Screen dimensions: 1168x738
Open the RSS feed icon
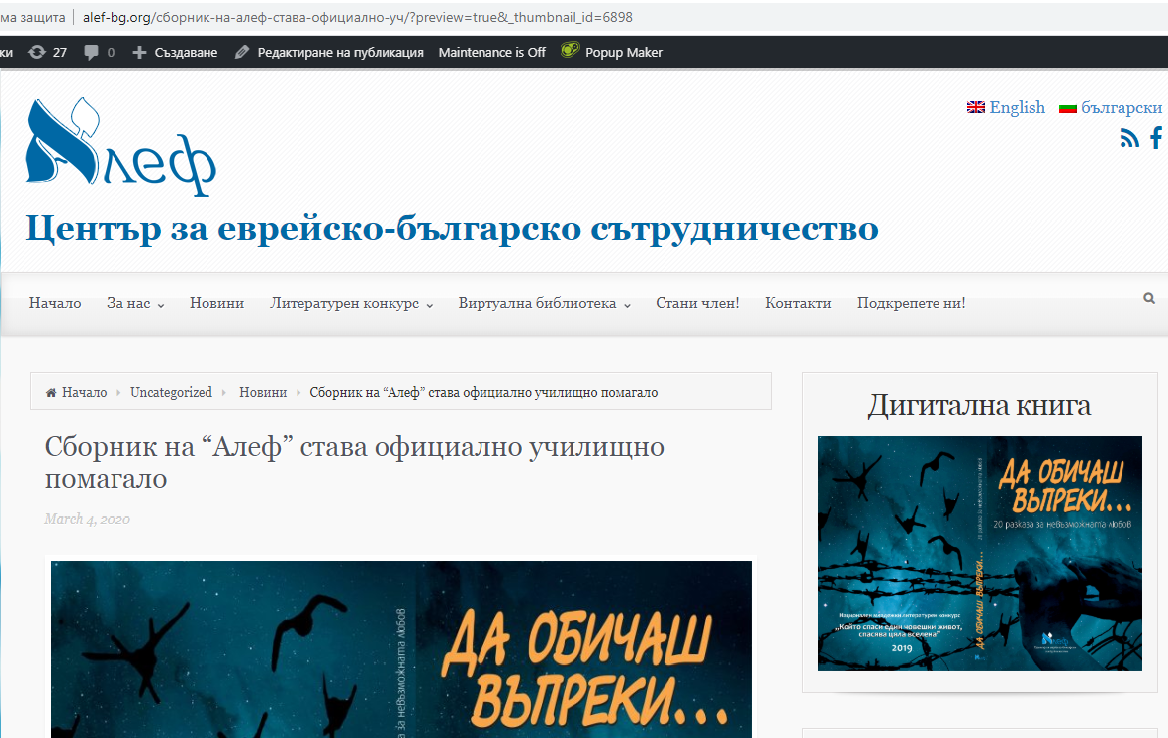click(1129, 139)
